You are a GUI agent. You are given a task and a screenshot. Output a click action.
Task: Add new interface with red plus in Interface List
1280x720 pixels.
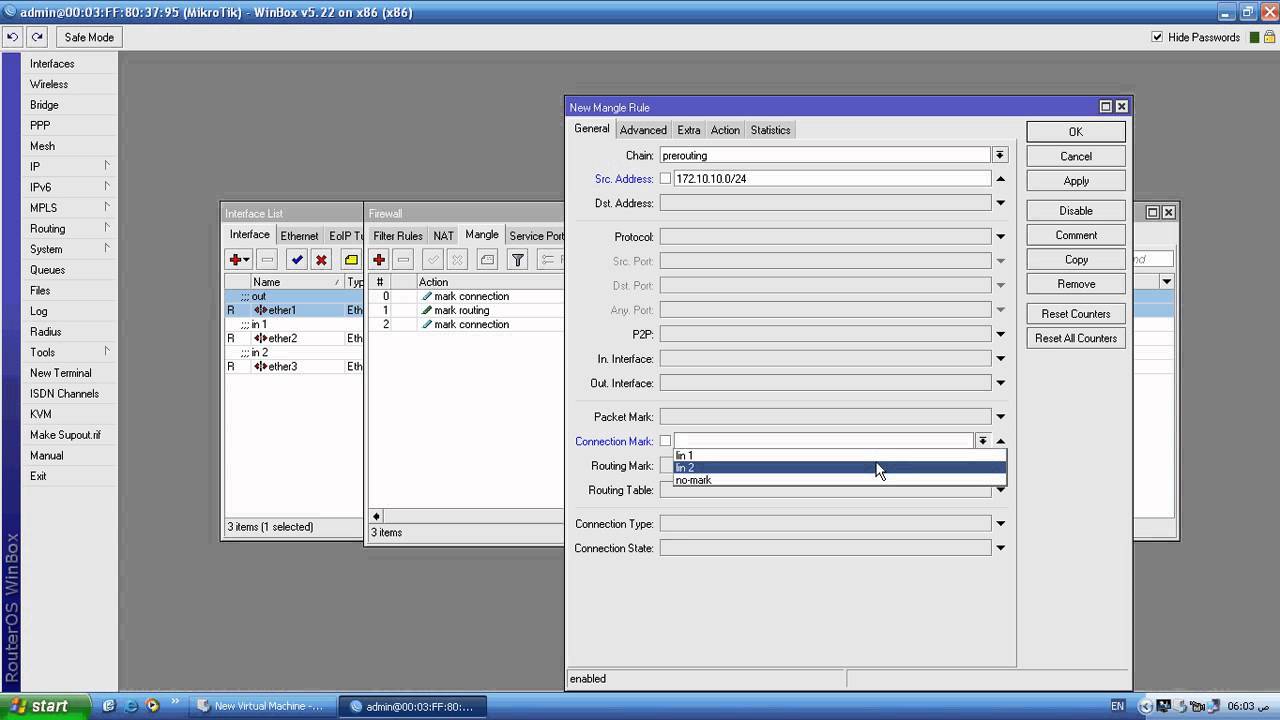point(239,259)
